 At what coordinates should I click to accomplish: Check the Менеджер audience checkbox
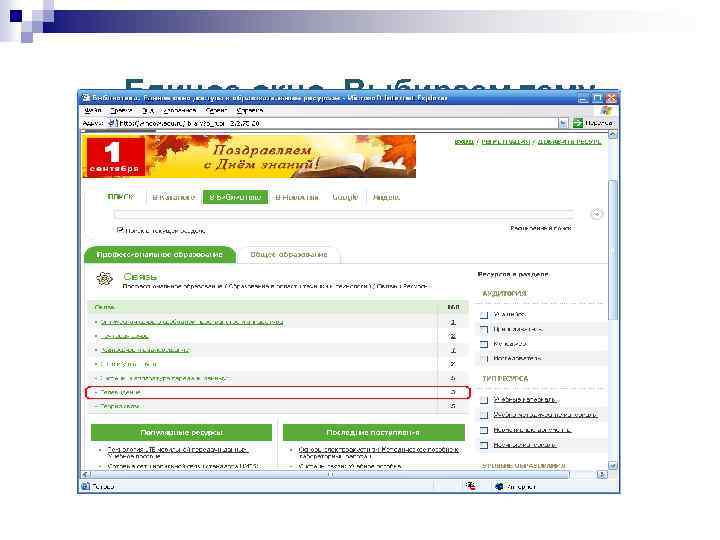pyautogui.click(x=484, y=344)
